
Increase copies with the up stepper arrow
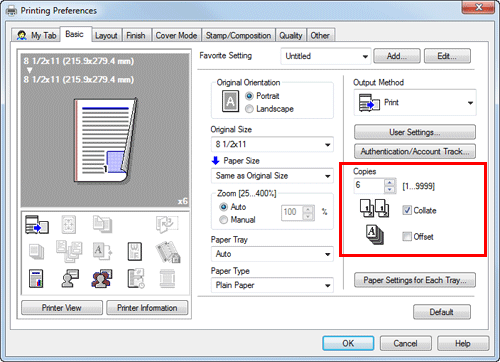[x=389, y=182]
